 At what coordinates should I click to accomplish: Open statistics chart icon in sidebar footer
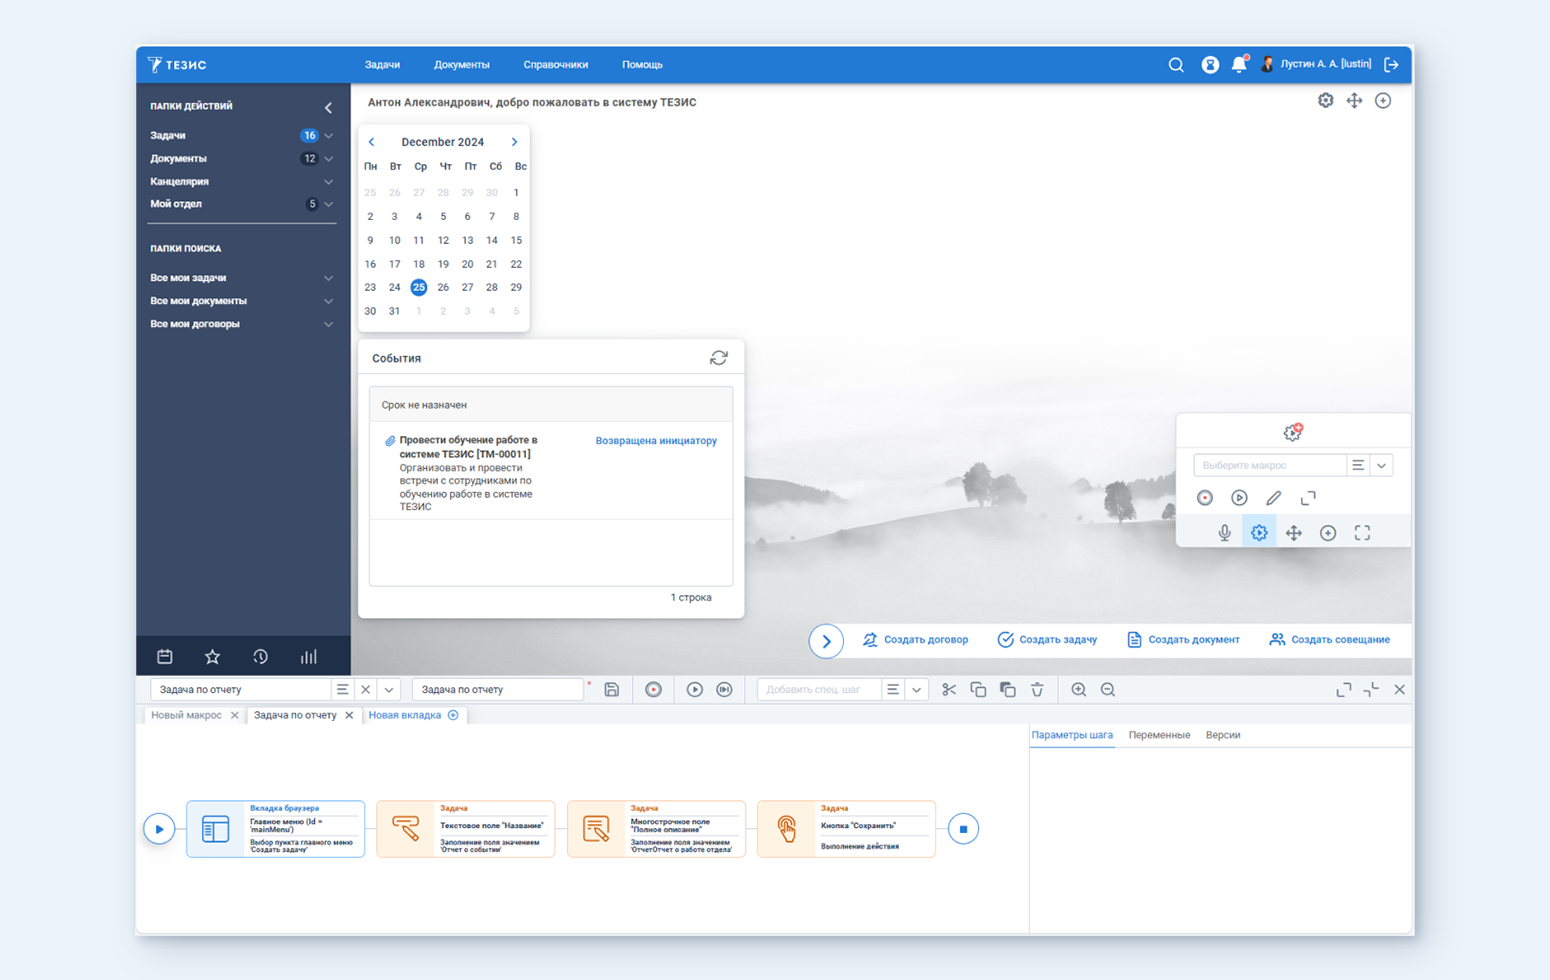click(x=308, y=657)
